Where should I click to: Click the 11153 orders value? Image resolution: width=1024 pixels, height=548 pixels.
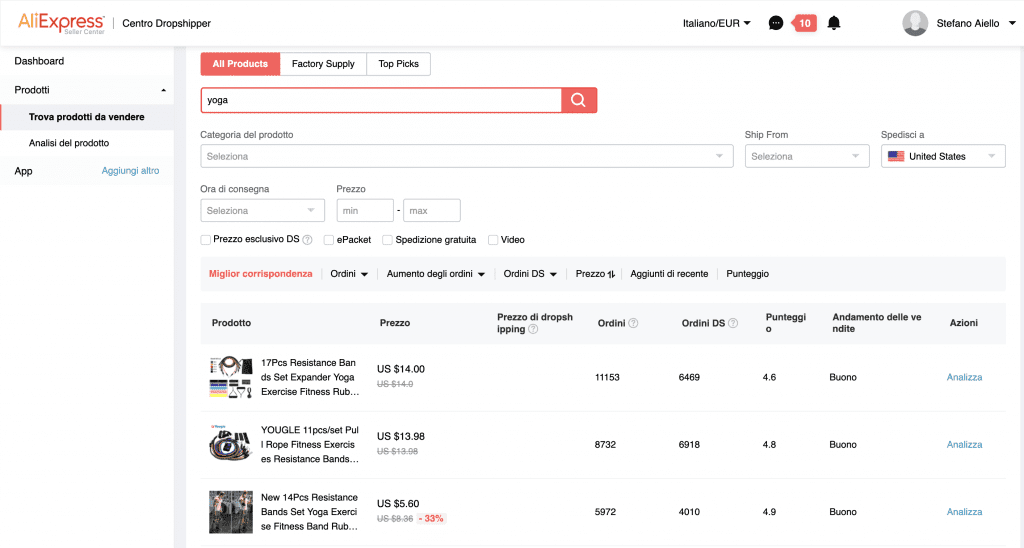[x=607, y=378]
